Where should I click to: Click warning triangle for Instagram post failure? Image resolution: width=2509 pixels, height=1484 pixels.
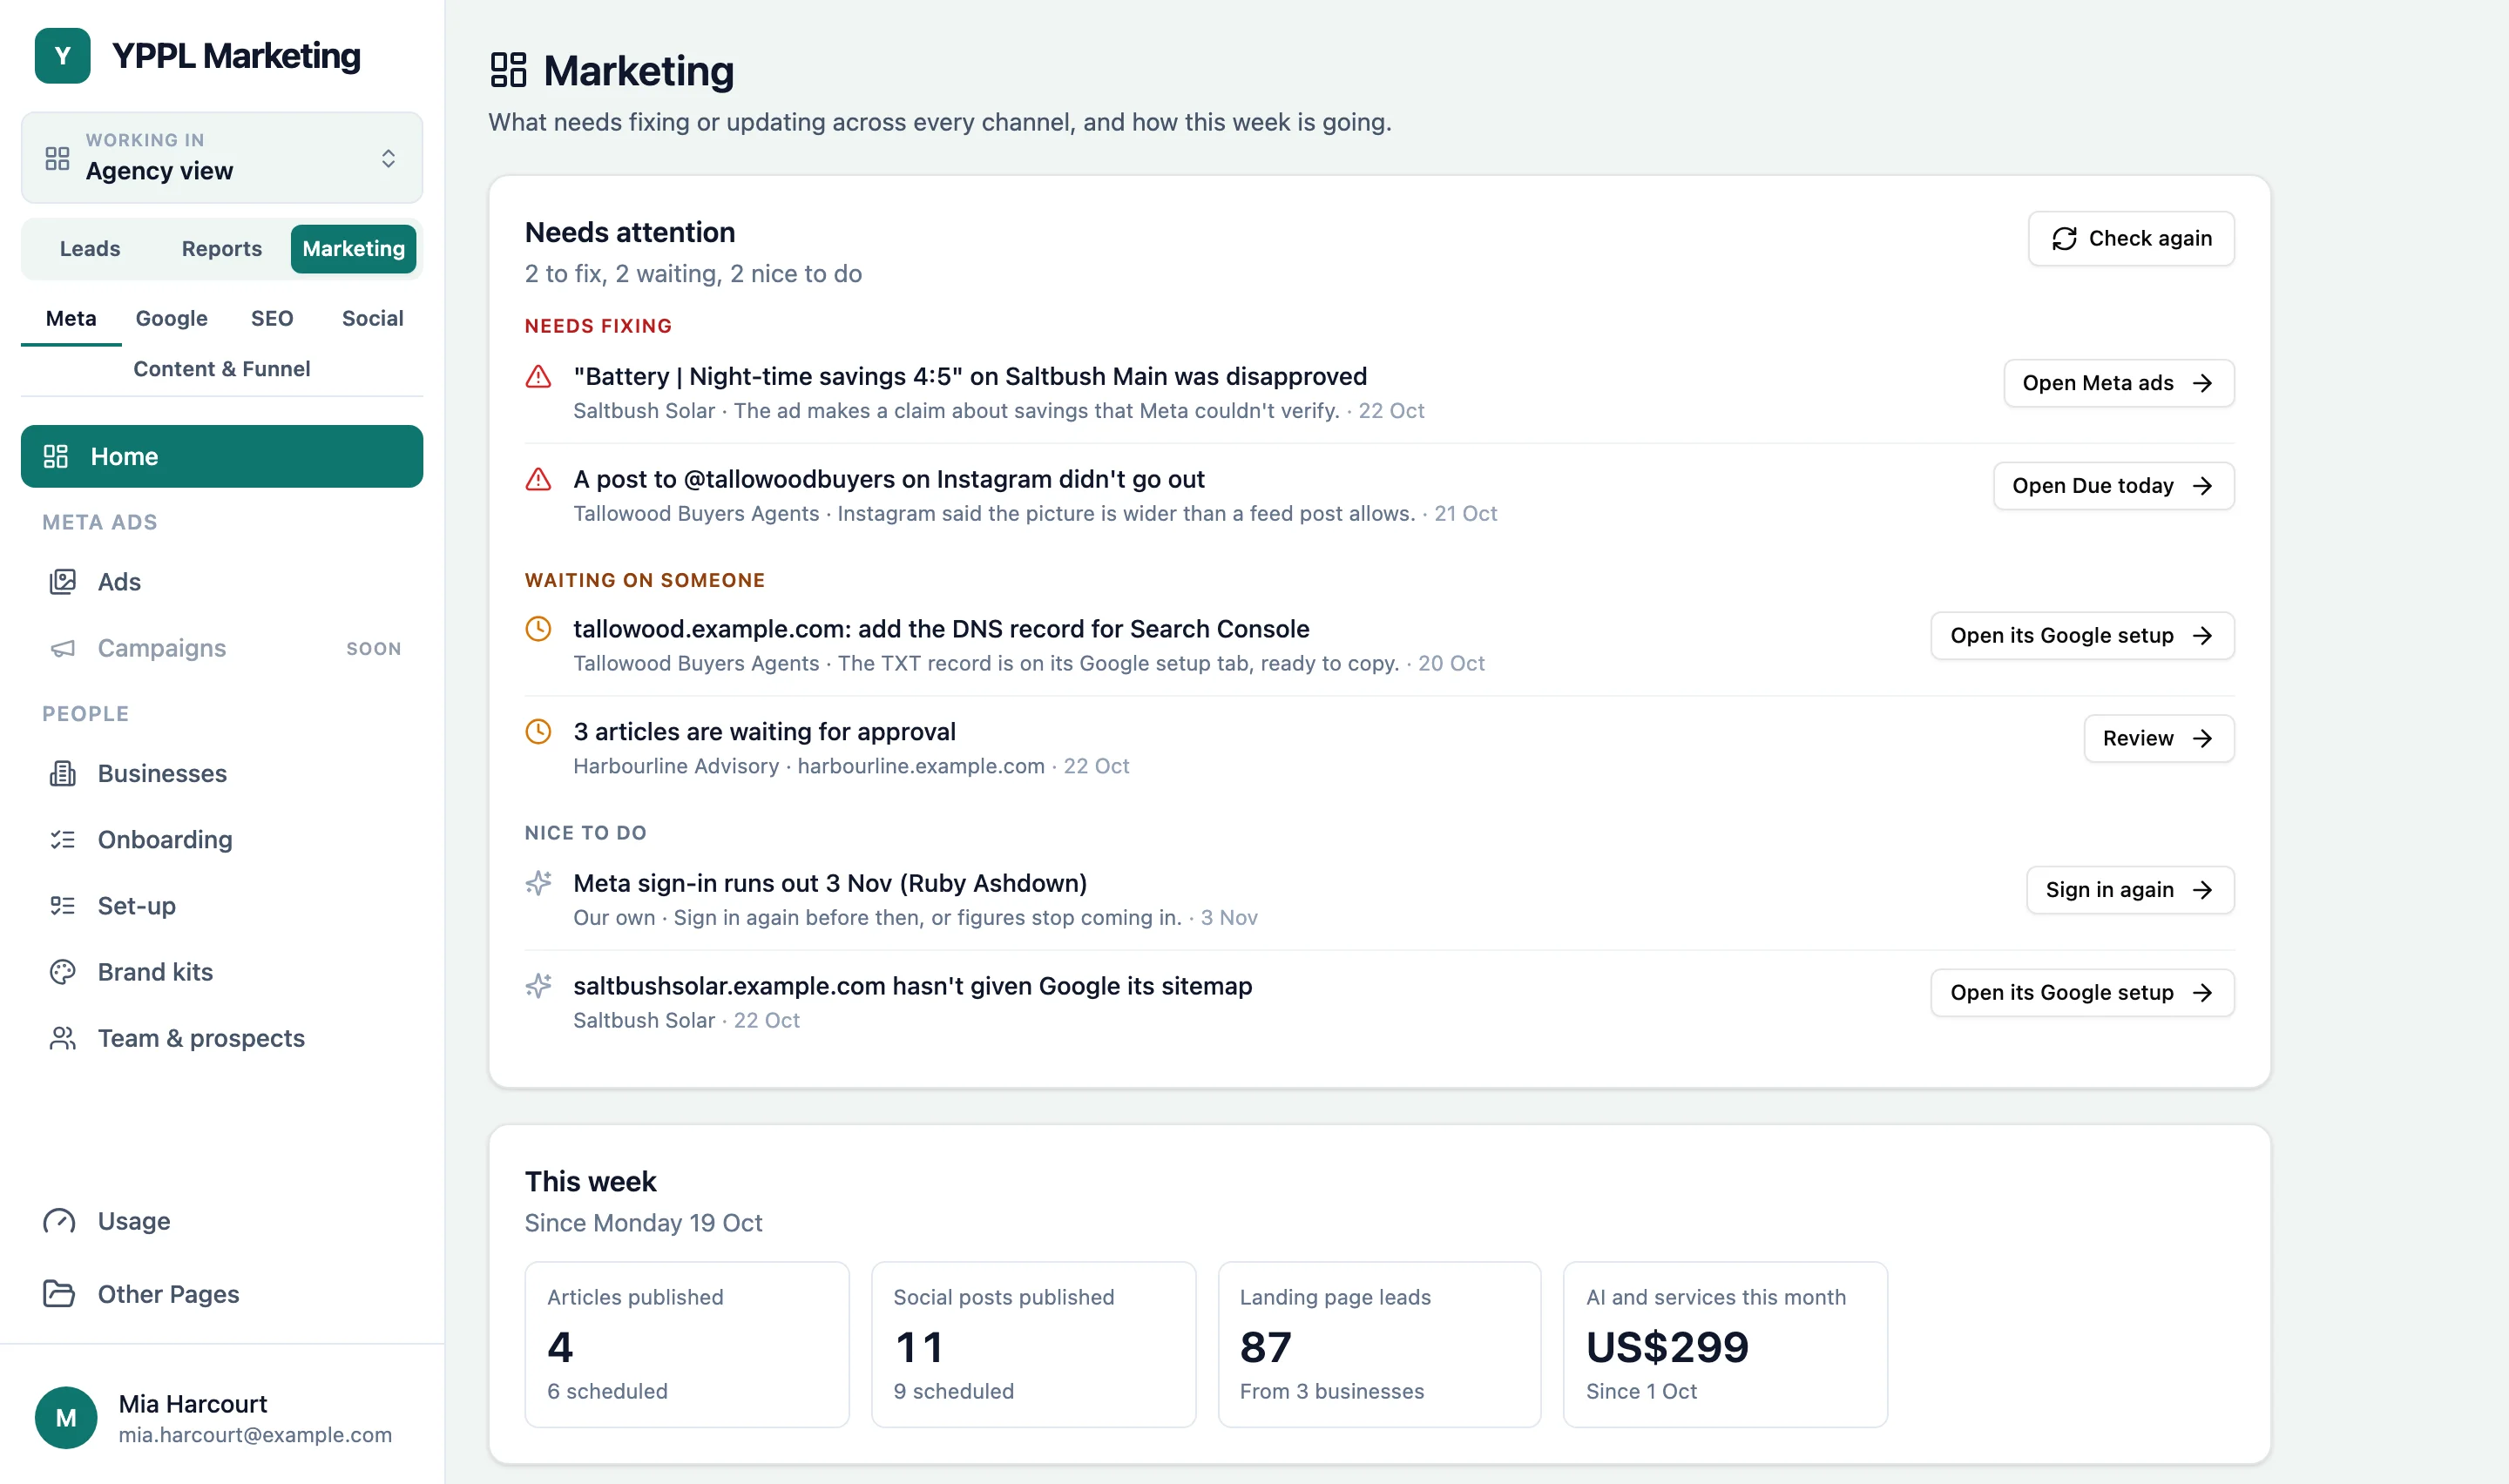click(x=538, y=480)
